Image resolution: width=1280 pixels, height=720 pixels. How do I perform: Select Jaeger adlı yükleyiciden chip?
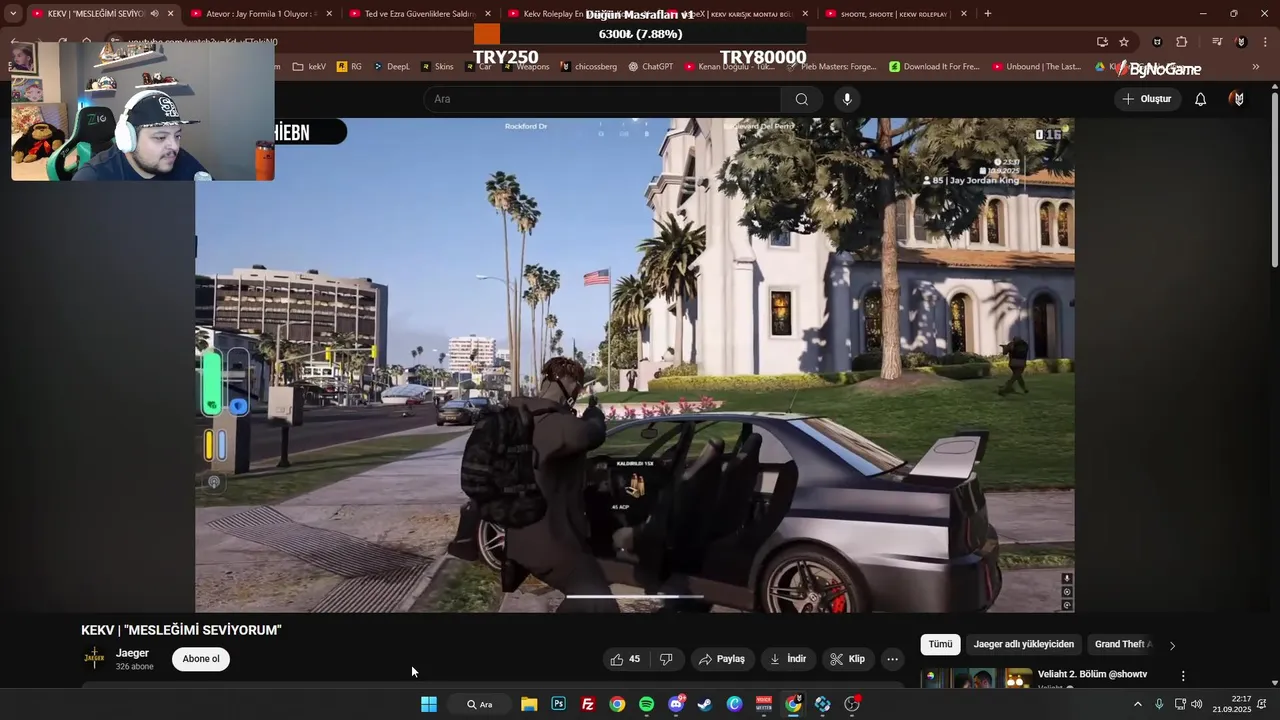click(x=1024, y=645)
